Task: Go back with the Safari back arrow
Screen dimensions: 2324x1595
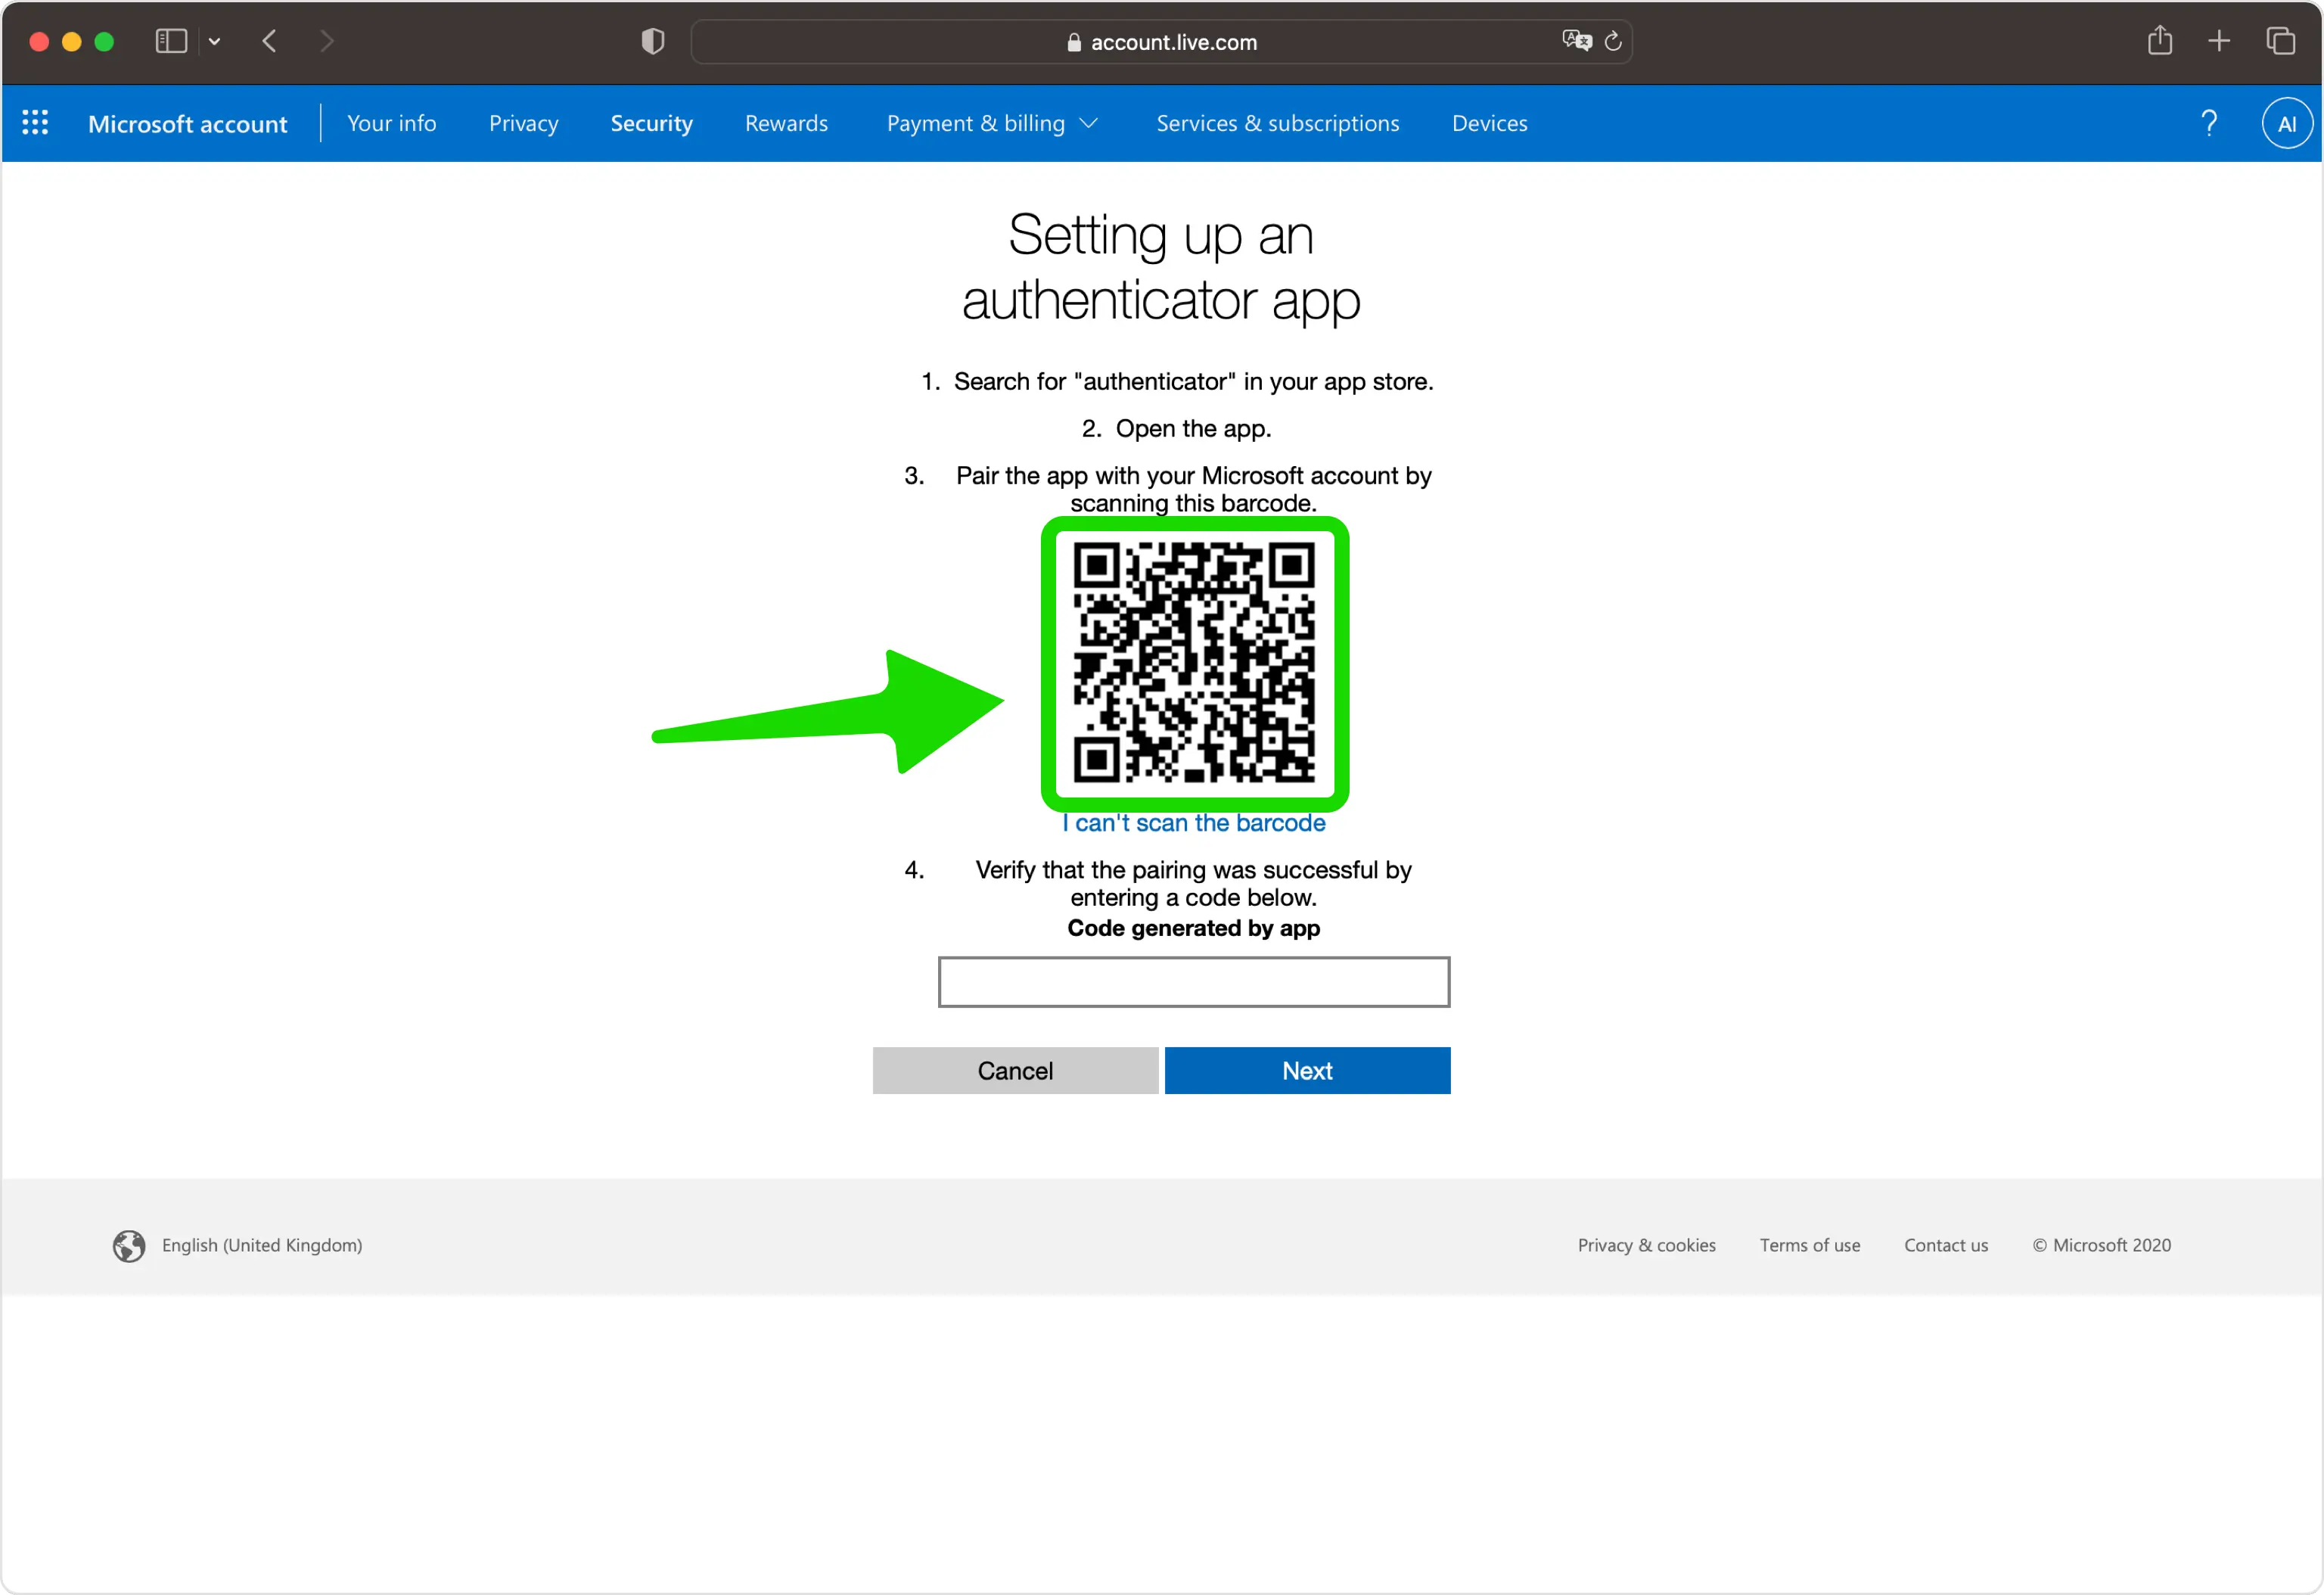Action: (x=269, y=41)
